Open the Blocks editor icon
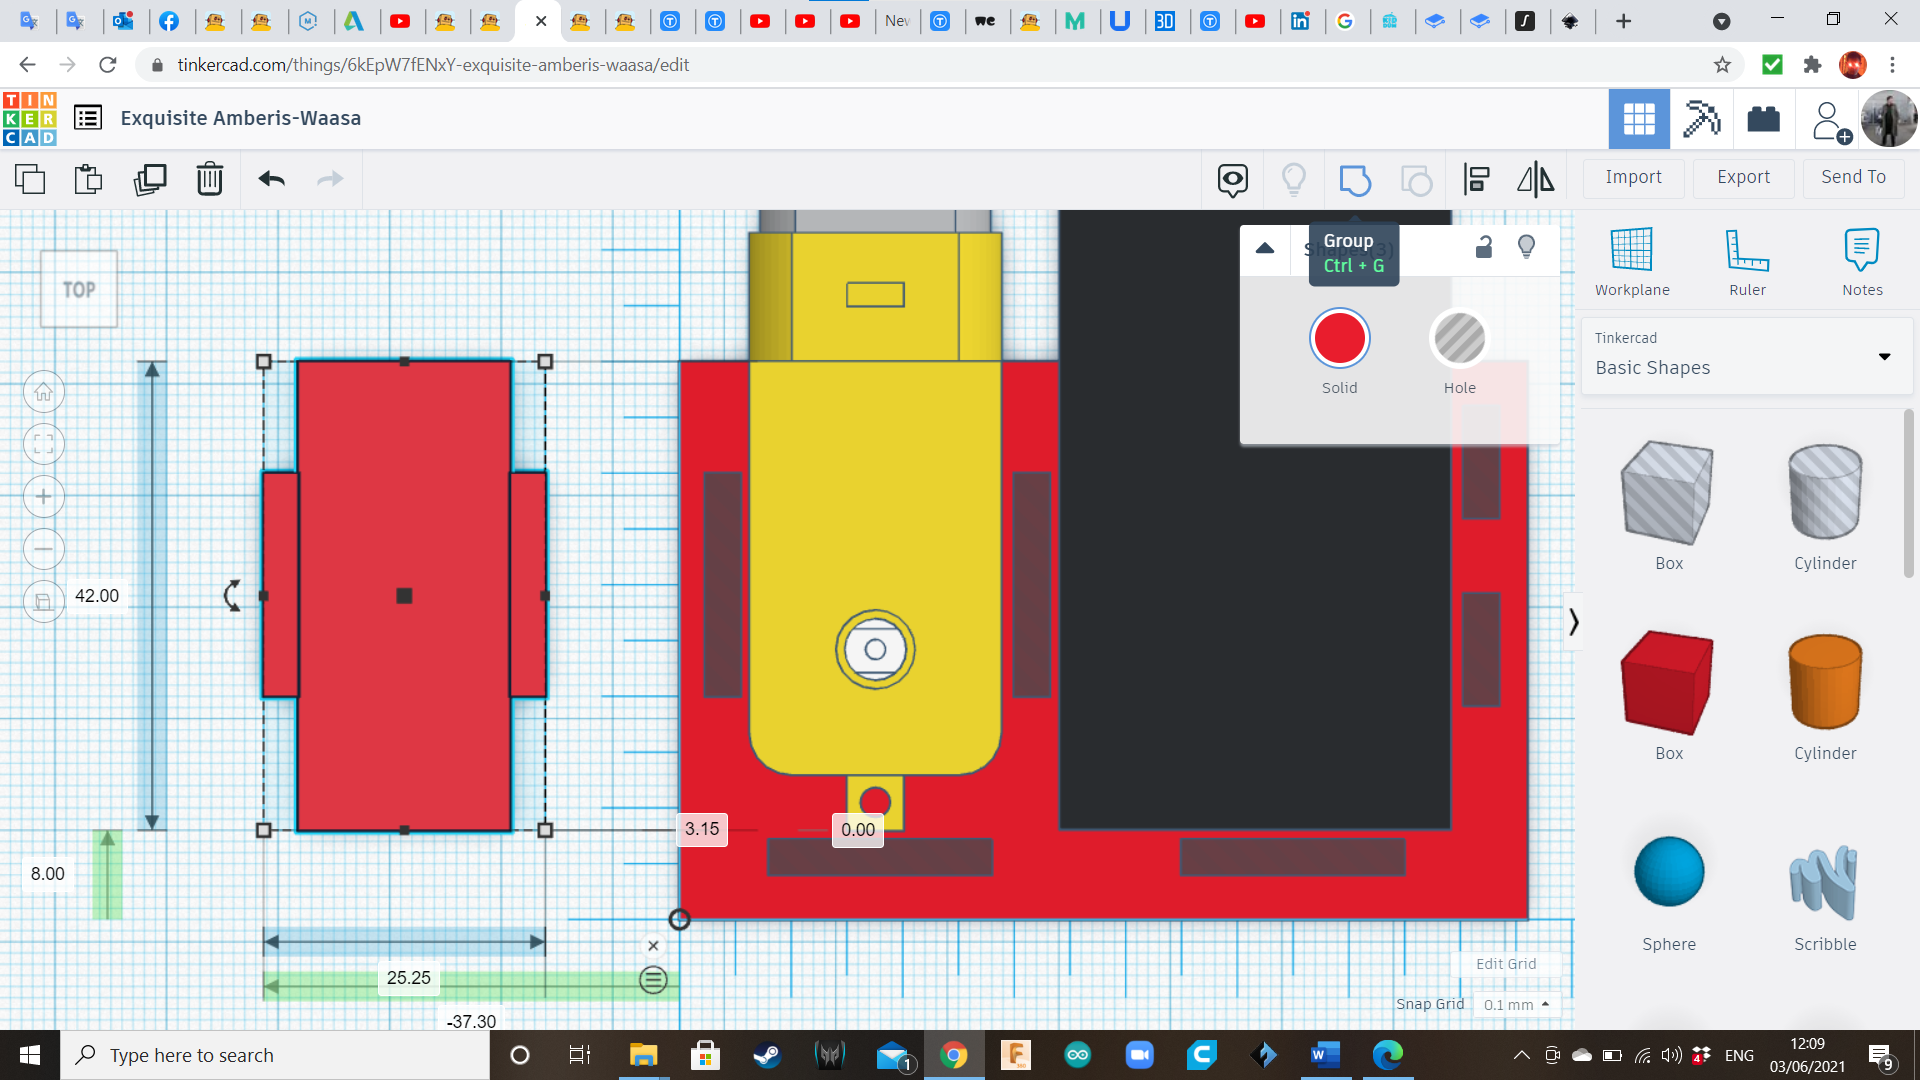Screen dimensions: 1920x1080 [1701, 119]
